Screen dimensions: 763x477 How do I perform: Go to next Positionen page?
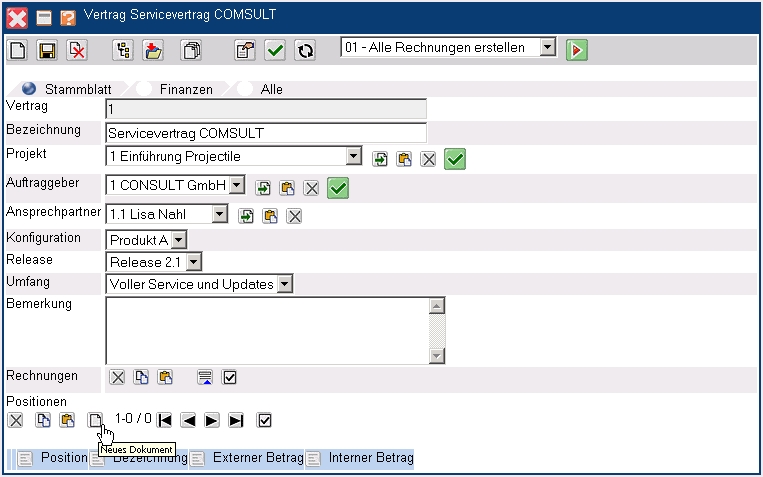pos(212,420)
